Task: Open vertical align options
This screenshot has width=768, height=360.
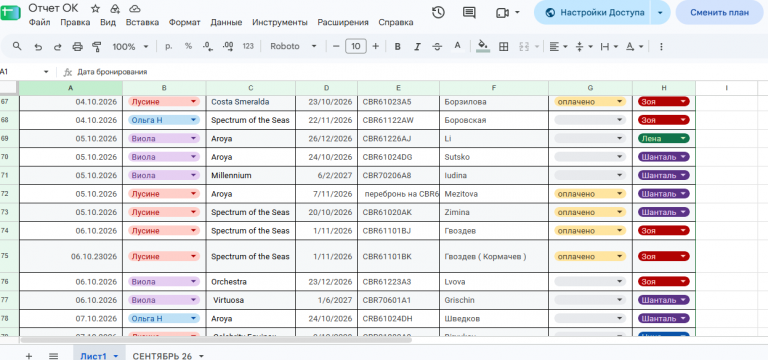Action: point(584,47)
